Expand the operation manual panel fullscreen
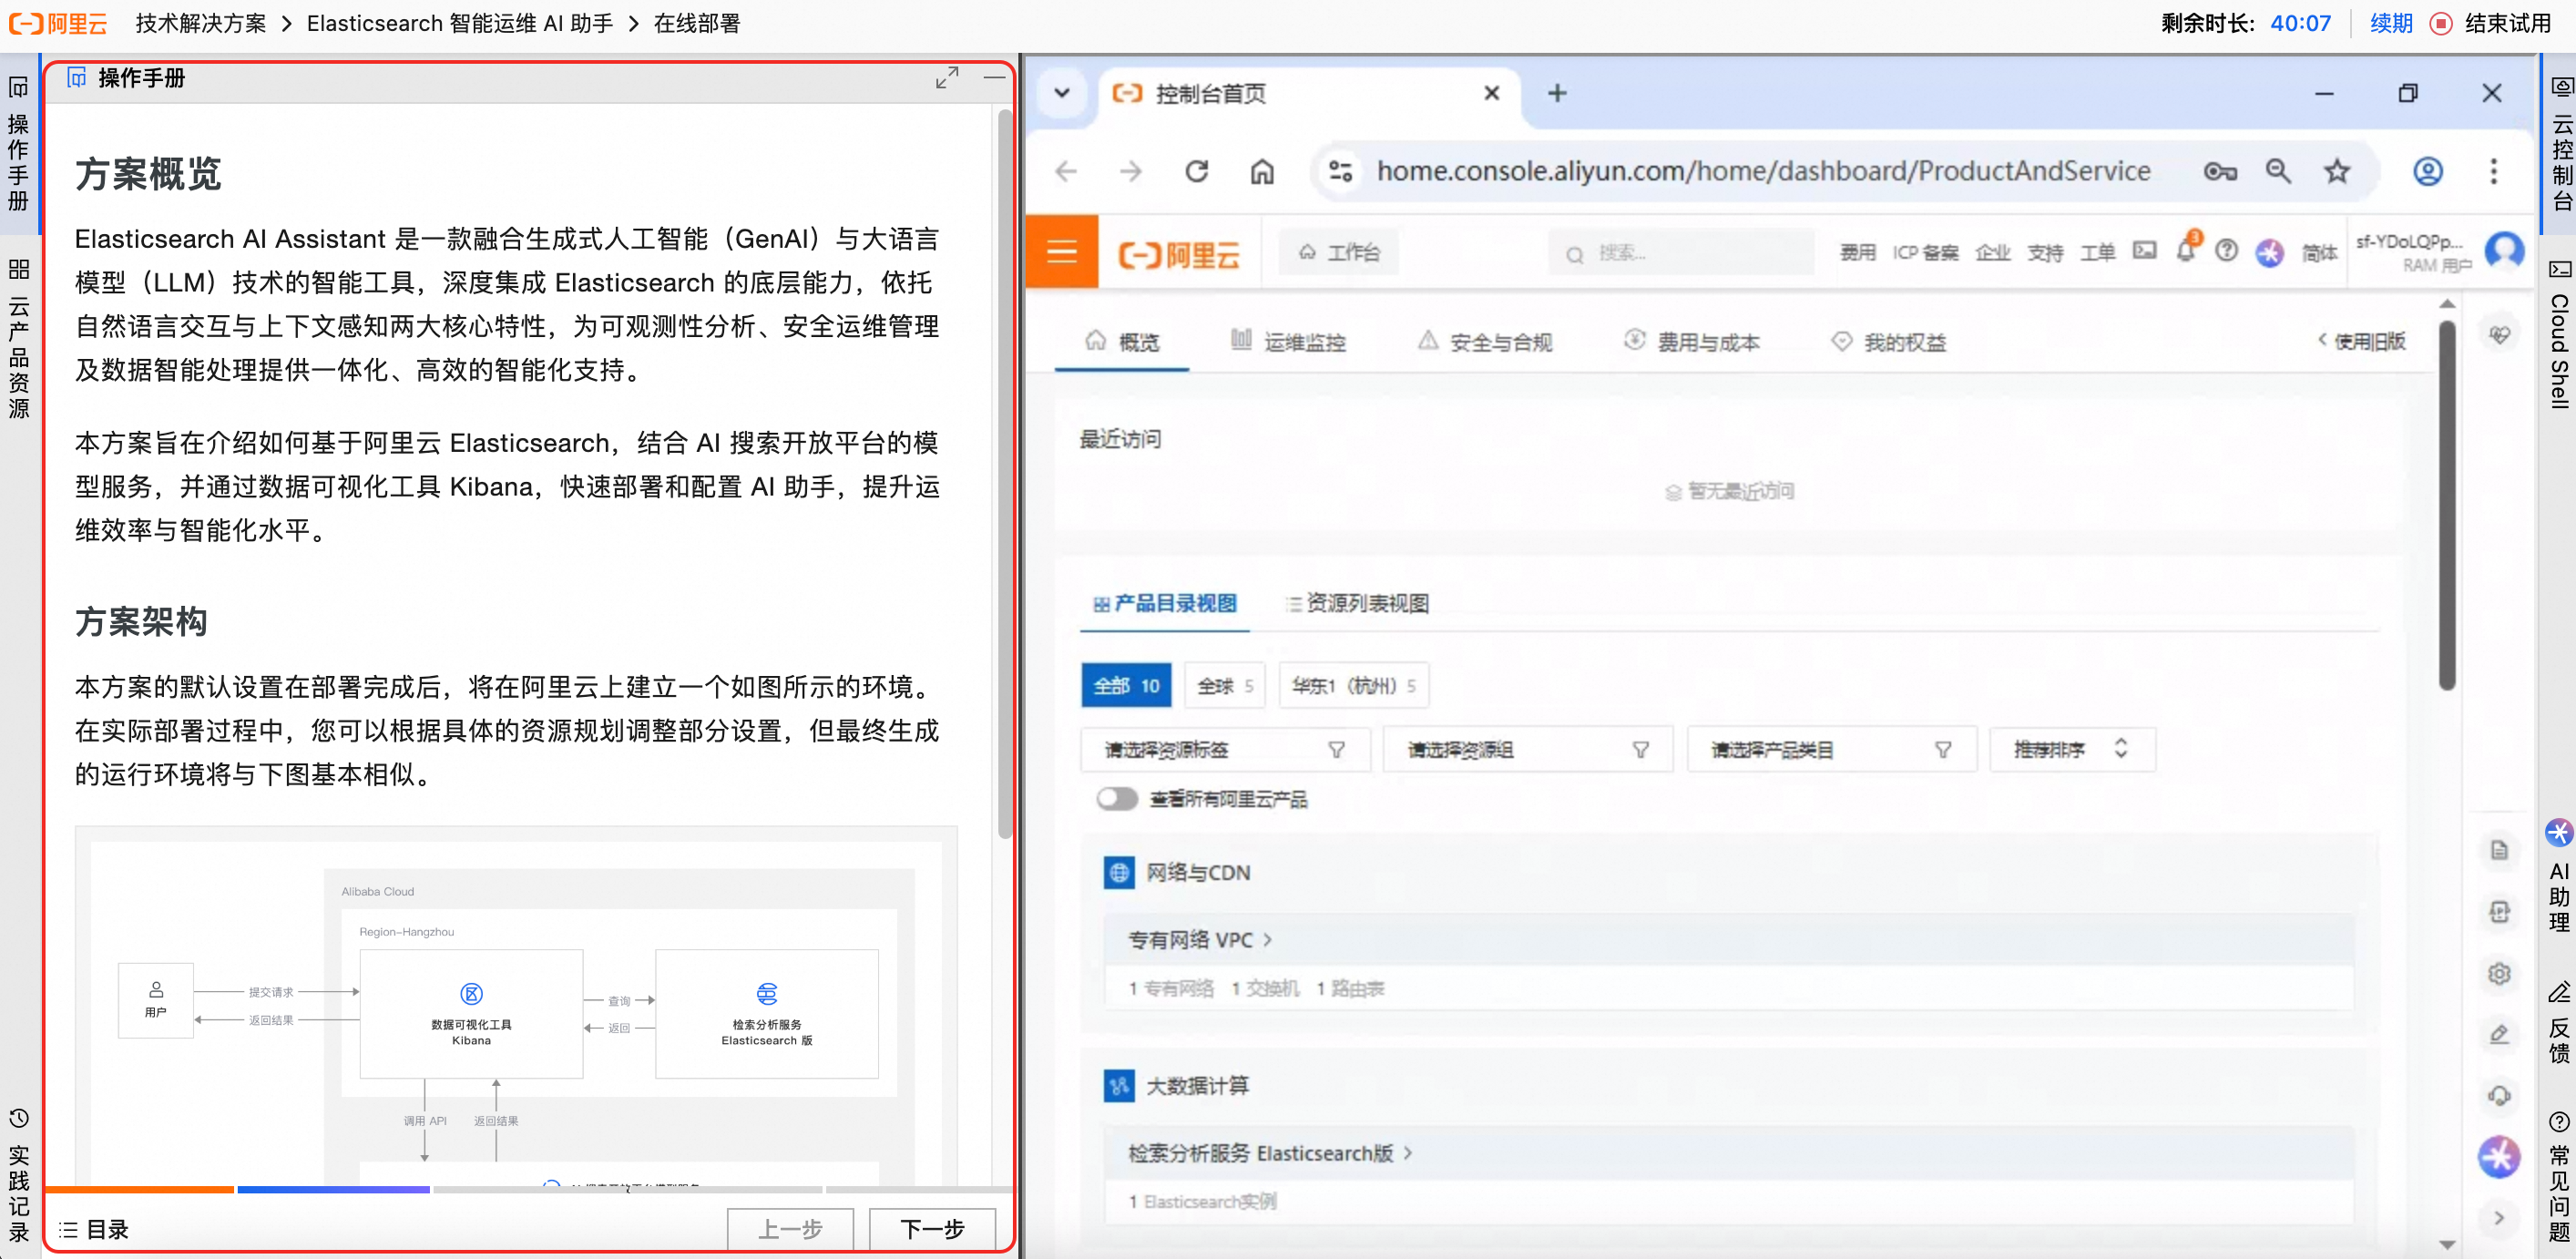This screenshot has height=1259, width=2576. click(x=946, y=78)
